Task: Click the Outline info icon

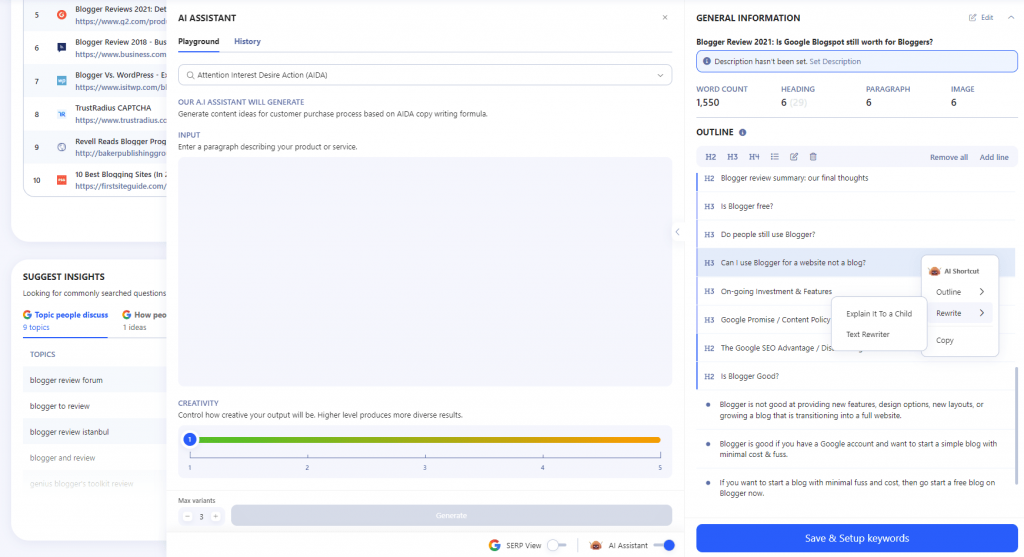Action: (x=743, y=133)
